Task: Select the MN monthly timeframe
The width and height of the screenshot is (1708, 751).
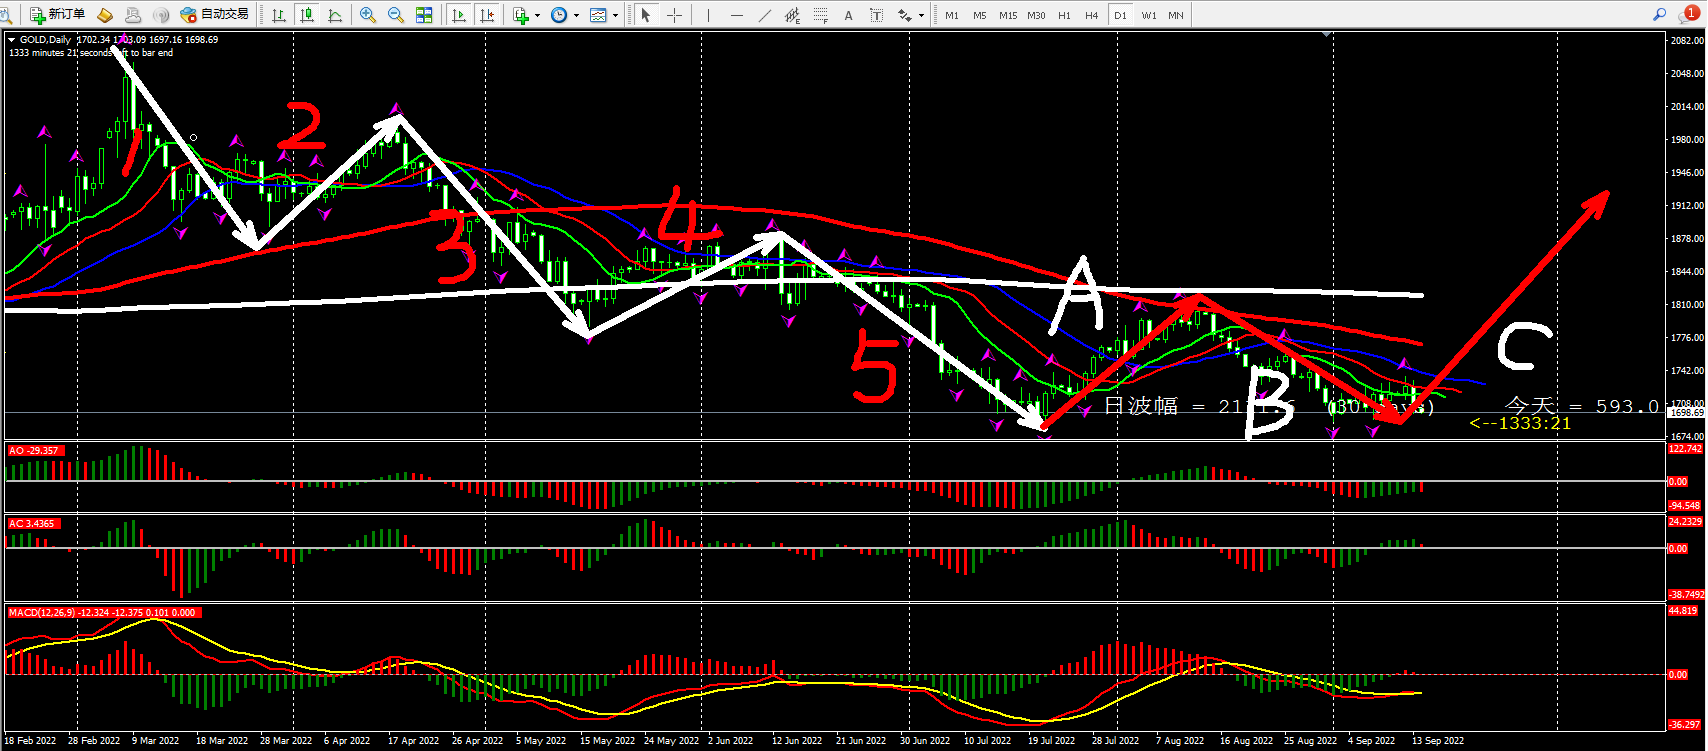Action: click(1176, 15)
